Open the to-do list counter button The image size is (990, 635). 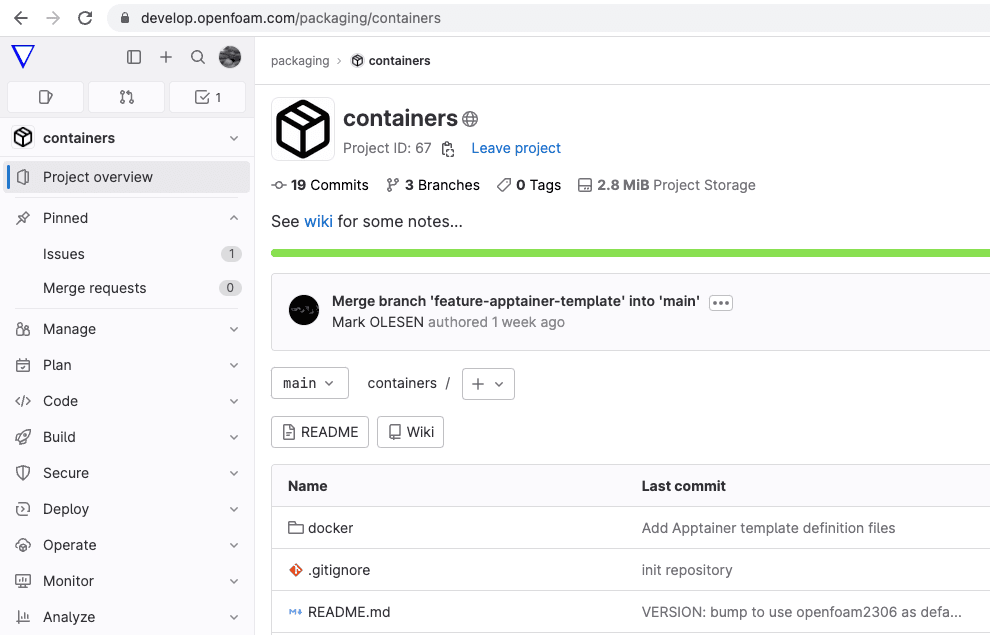(207, 97)
